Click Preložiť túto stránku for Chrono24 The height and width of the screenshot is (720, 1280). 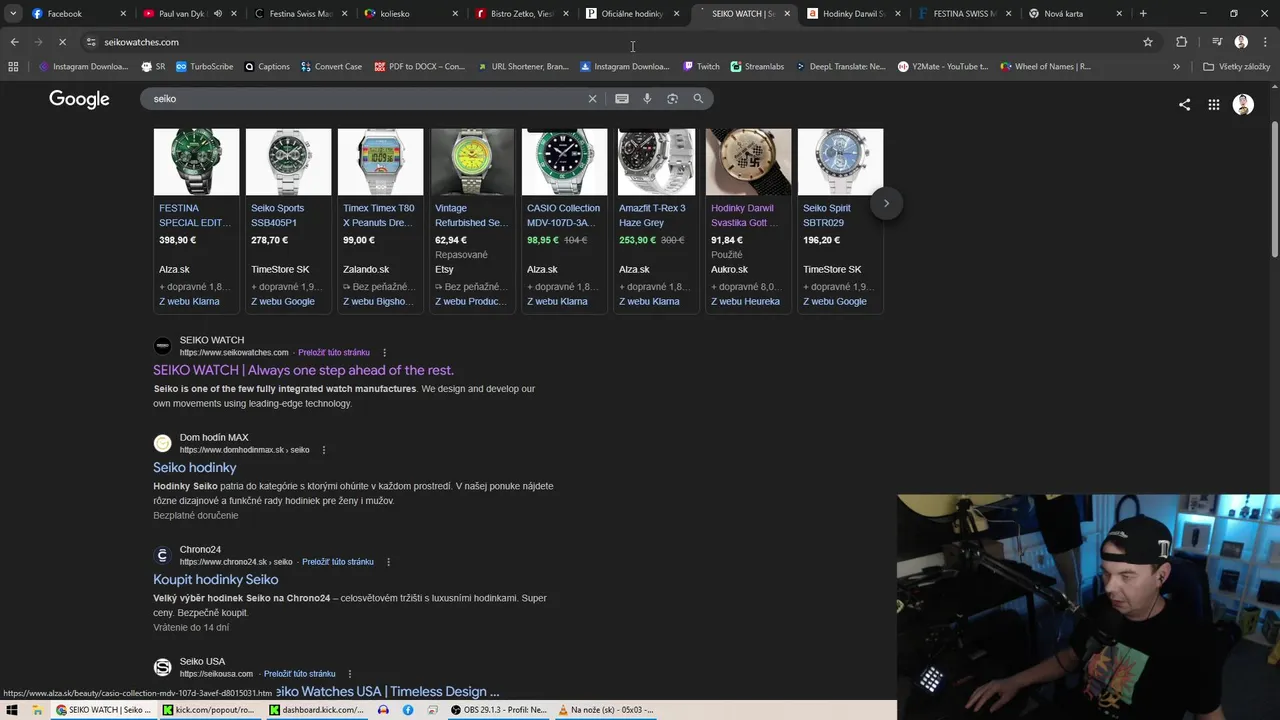(x=338, y=562)
